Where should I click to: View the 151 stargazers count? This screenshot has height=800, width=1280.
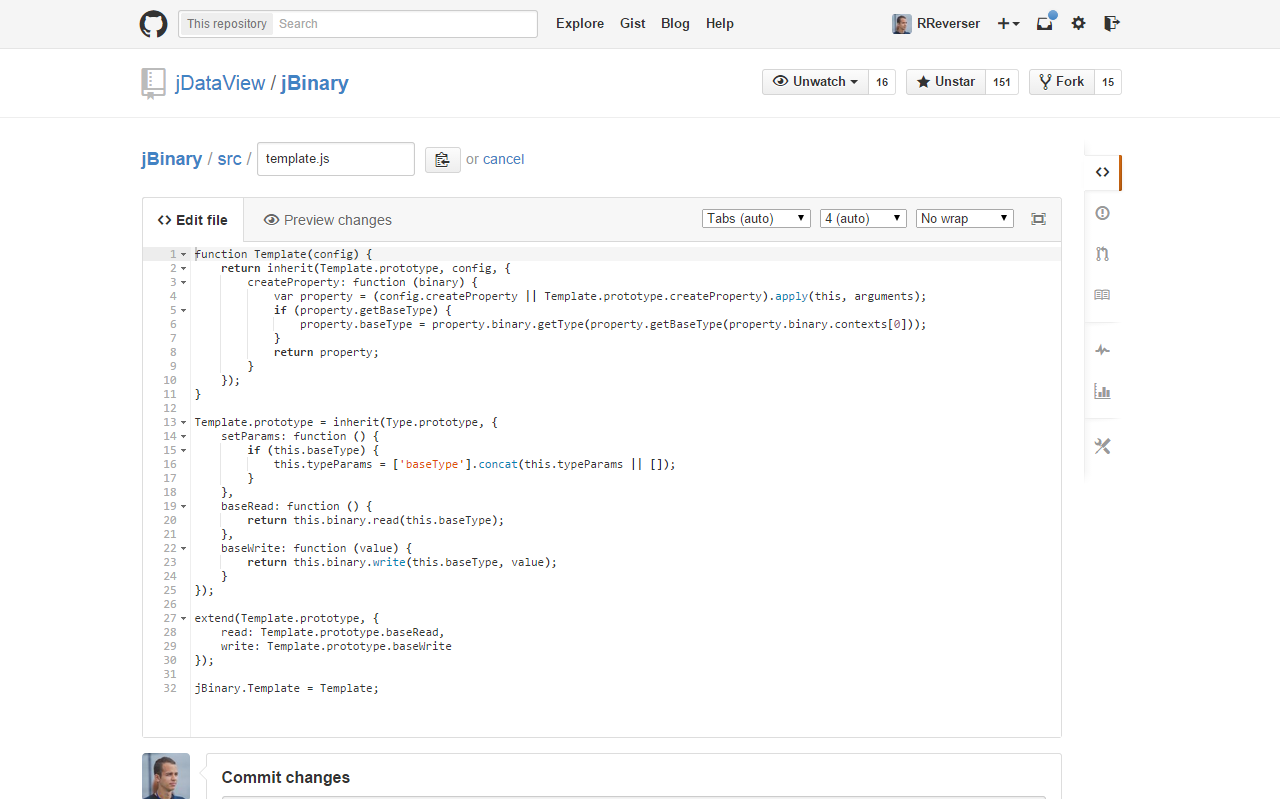1002,82
